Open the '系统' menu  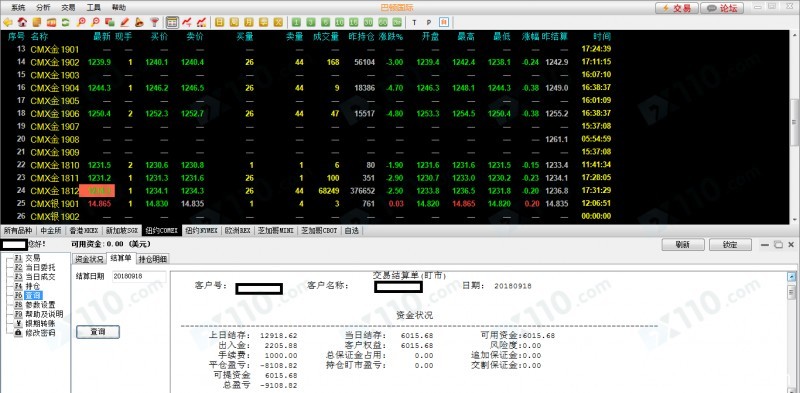pos(18,8)
